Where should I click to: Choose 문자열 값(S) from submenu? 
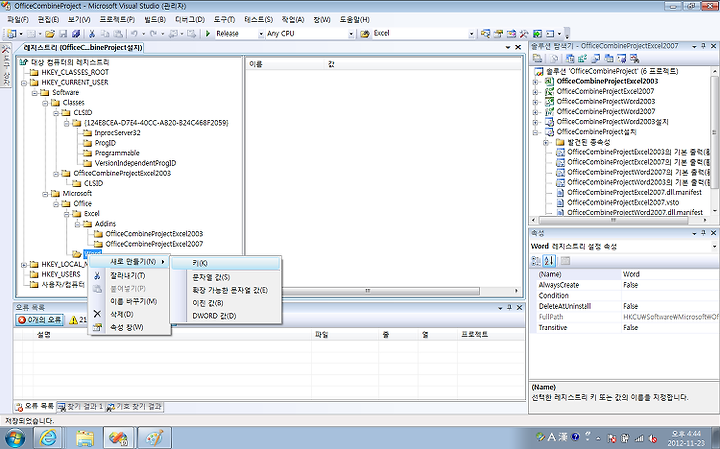[225, 277]
